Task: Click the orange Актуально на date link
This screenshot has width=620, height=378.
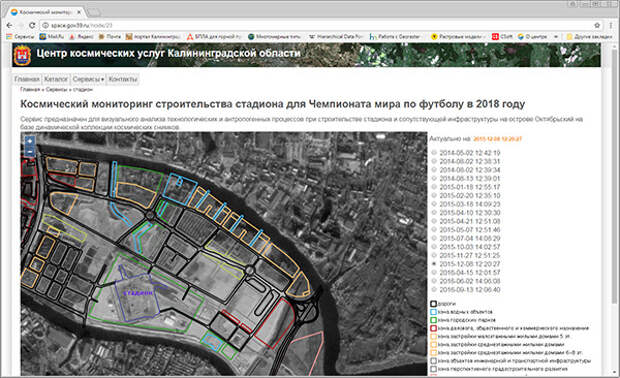Action: (x=497, y=139)
